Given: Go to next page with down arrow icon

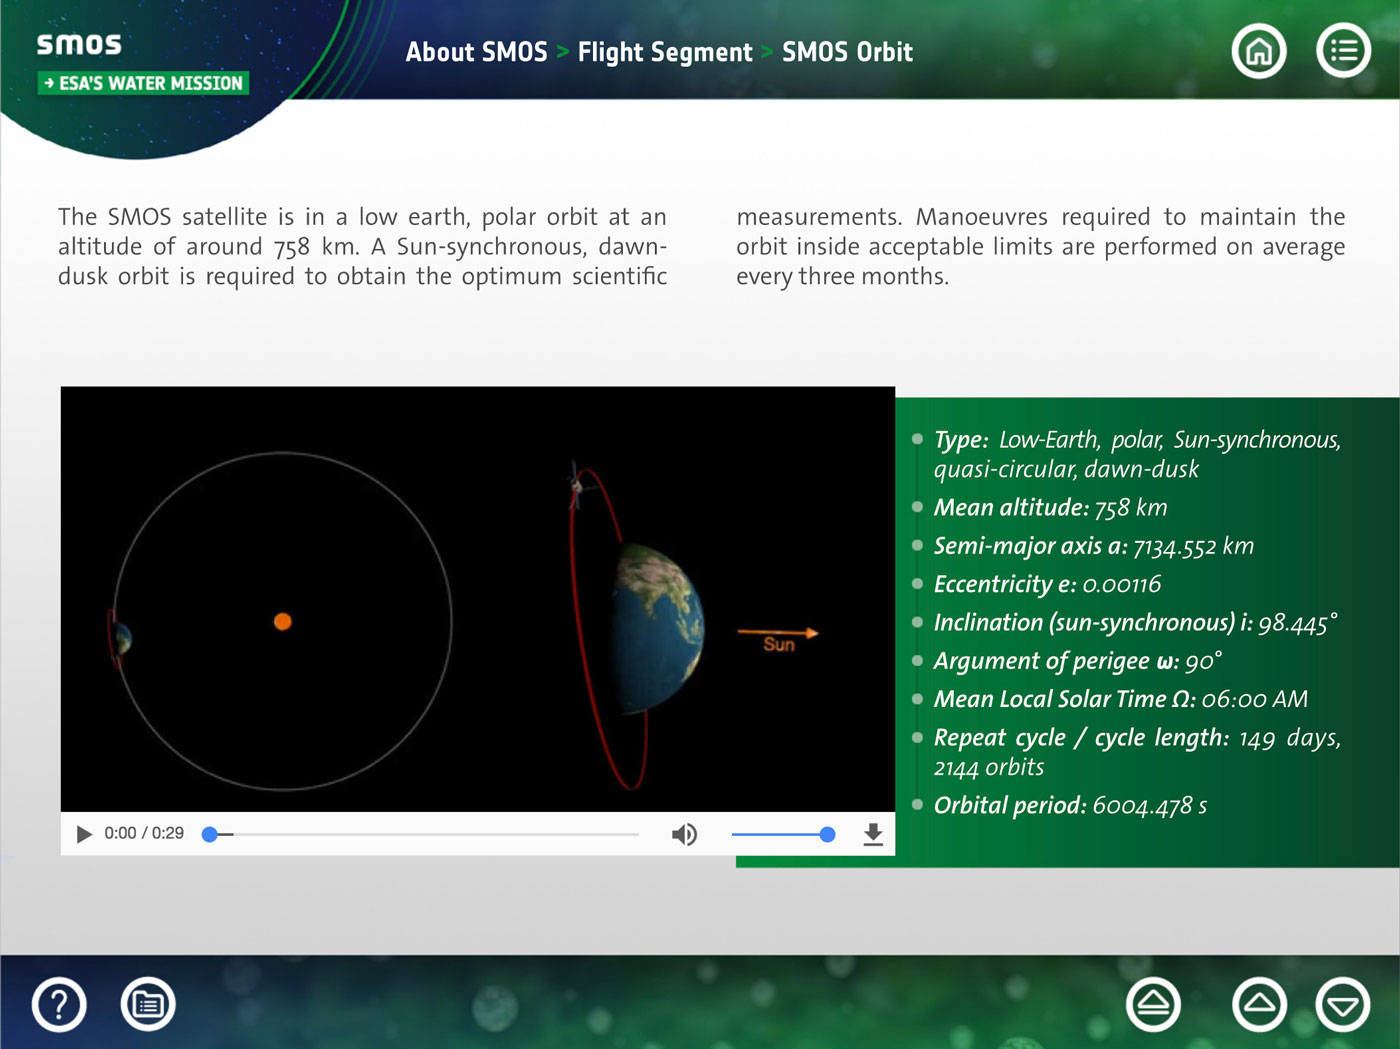Looking at the screenshot, I should [1342, 1004].
